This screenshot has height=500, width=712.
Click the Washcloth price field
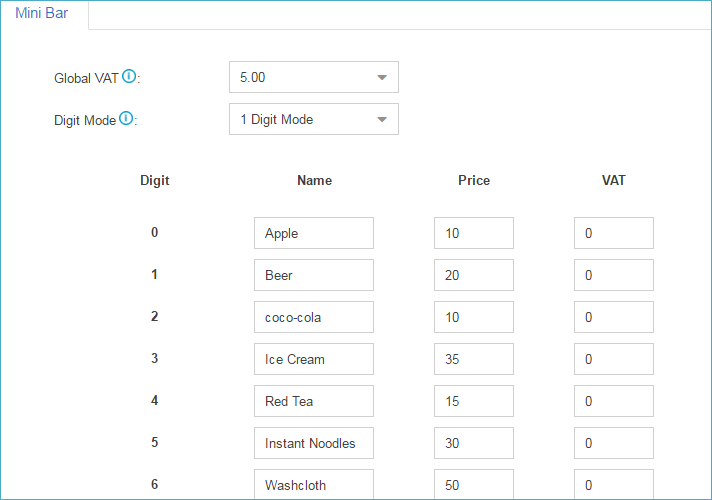pos(473,484)
